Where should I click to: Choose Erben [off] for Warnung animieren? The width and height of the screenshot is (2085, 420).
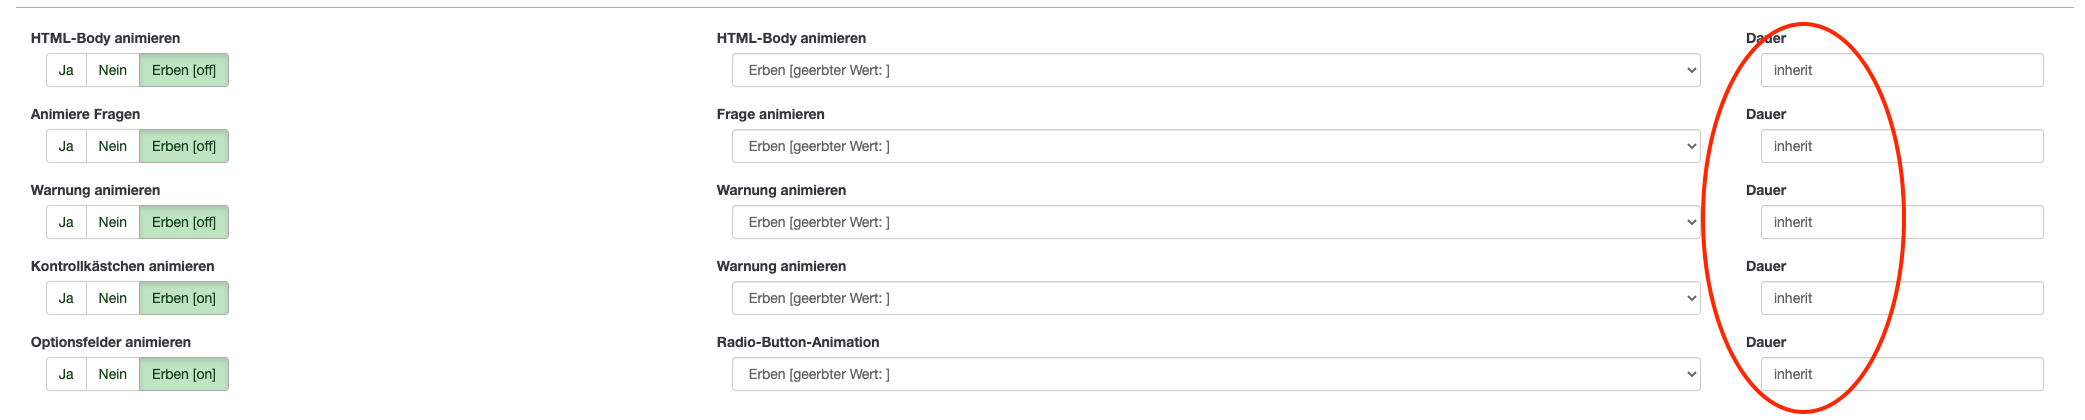pos(184,222)
